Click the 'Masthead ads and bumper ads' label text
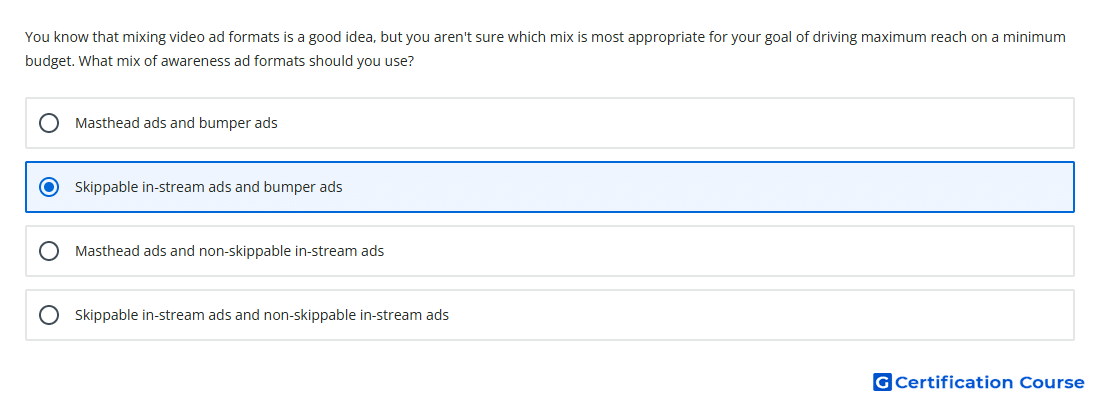 click(x=176, y=123)
